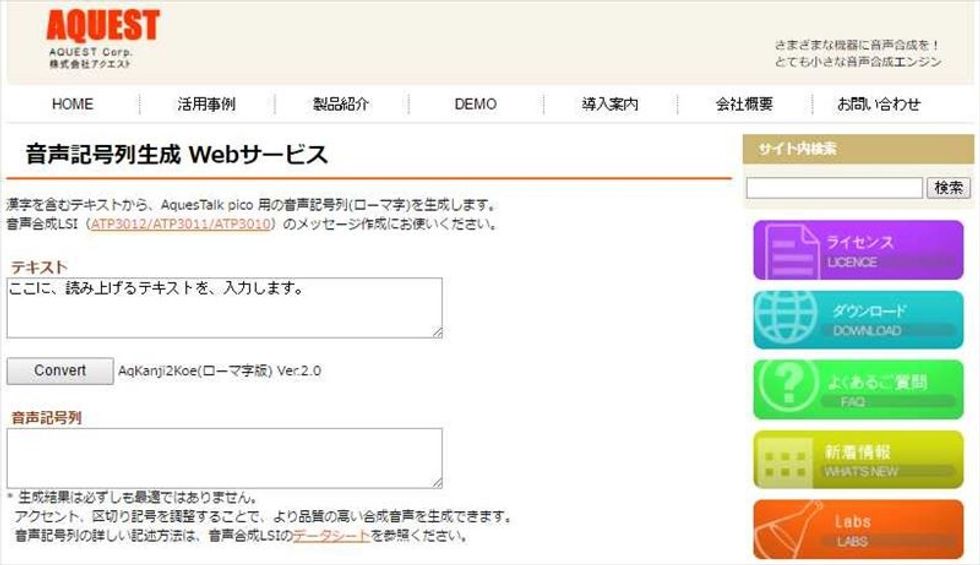Go to the HOME menu item
The width and height of the screenshot is (980, 565).
(x=72, y=104)
